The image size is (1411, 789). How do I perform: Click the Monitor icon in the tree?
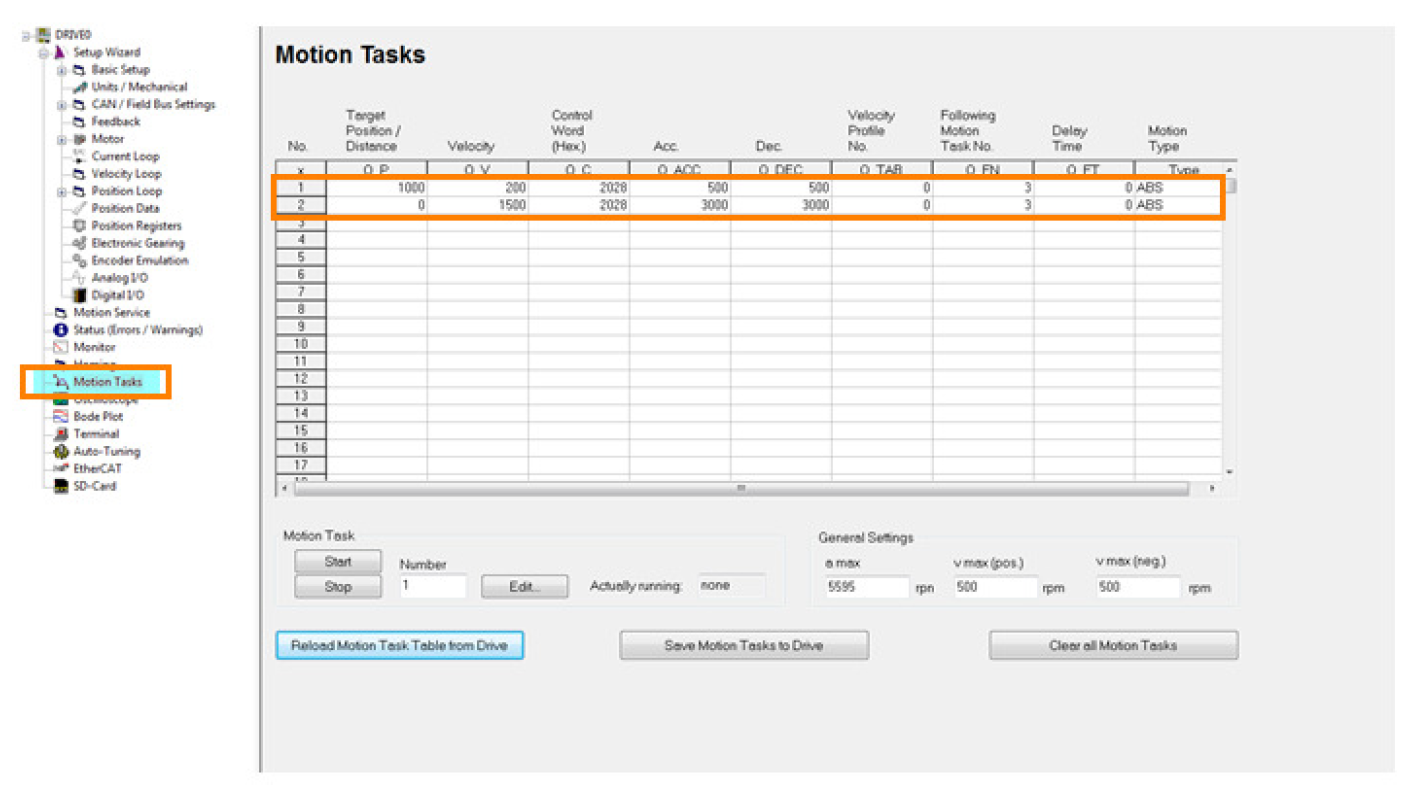click(x=61, y=347)
